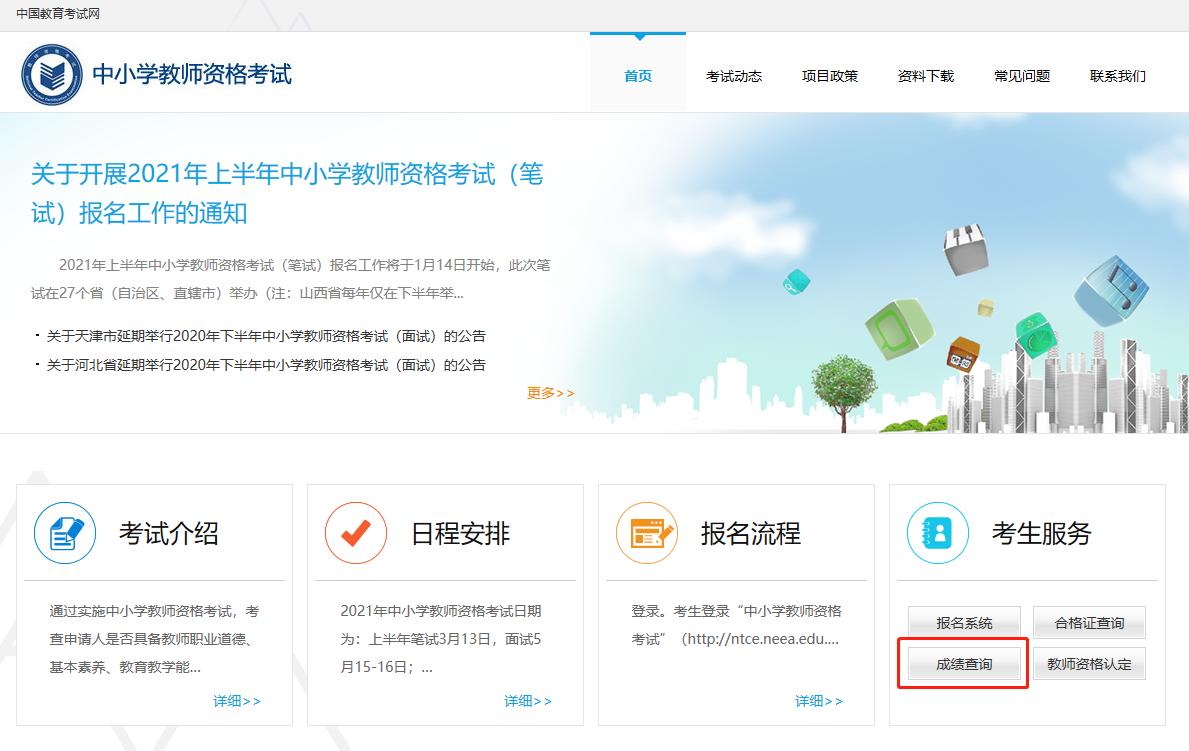
Task: Click the 考试介绍 card heading
Action: coord(168,533)
